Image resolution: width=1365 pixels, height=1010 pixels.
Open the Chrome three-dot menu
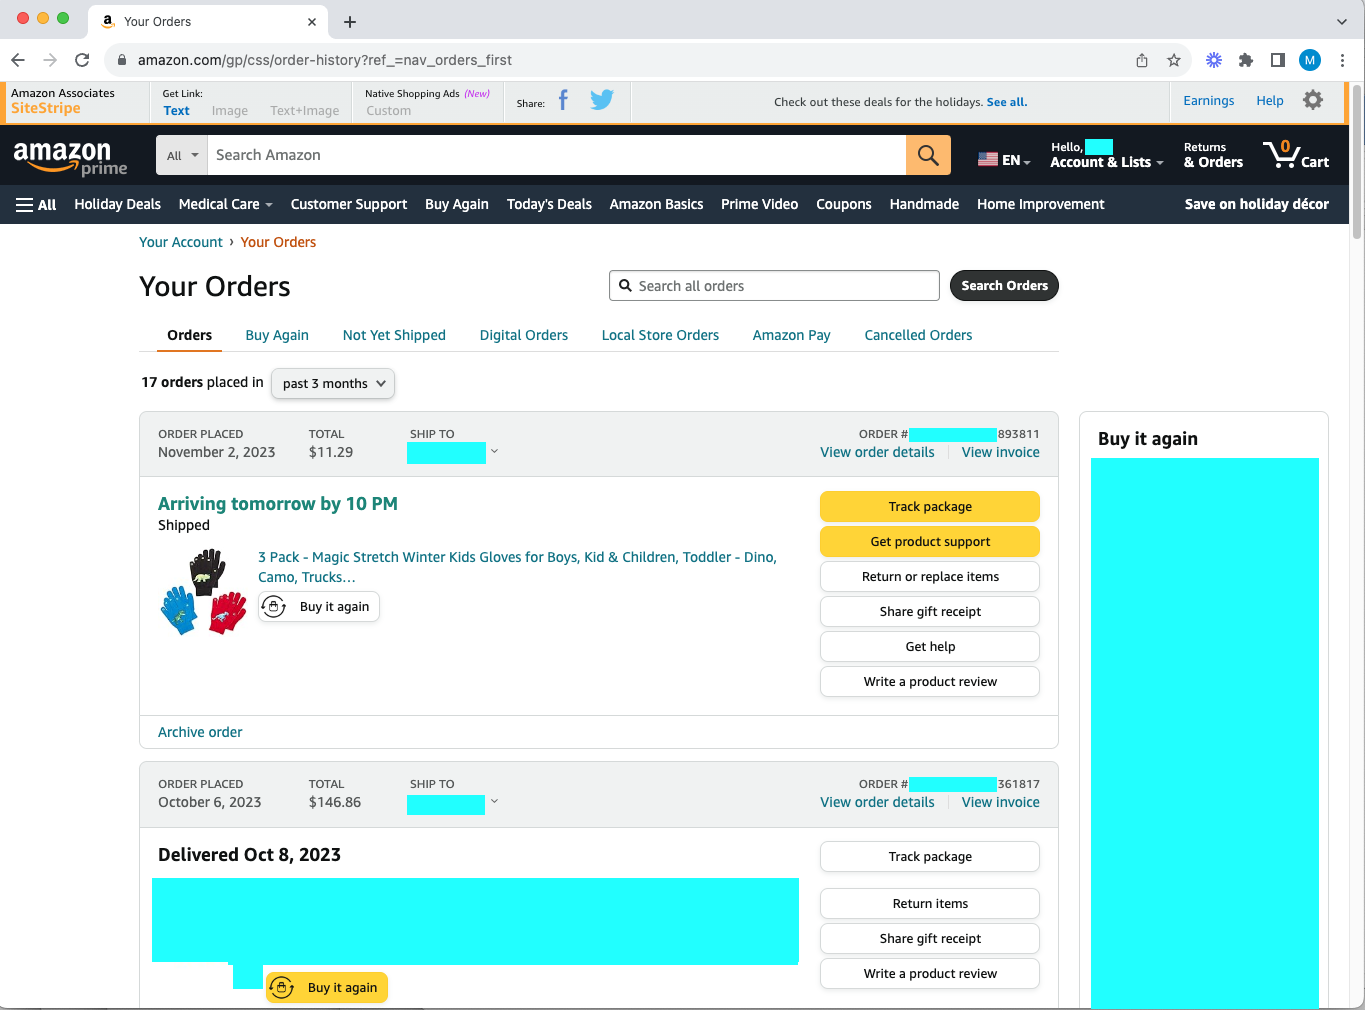click(x=1343, y=60)
